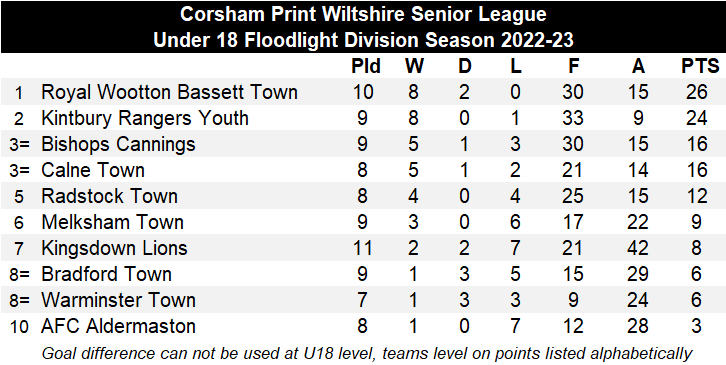Screen dimensions: 726x365
Task: Click the D column header
Action: coord(464,66)
